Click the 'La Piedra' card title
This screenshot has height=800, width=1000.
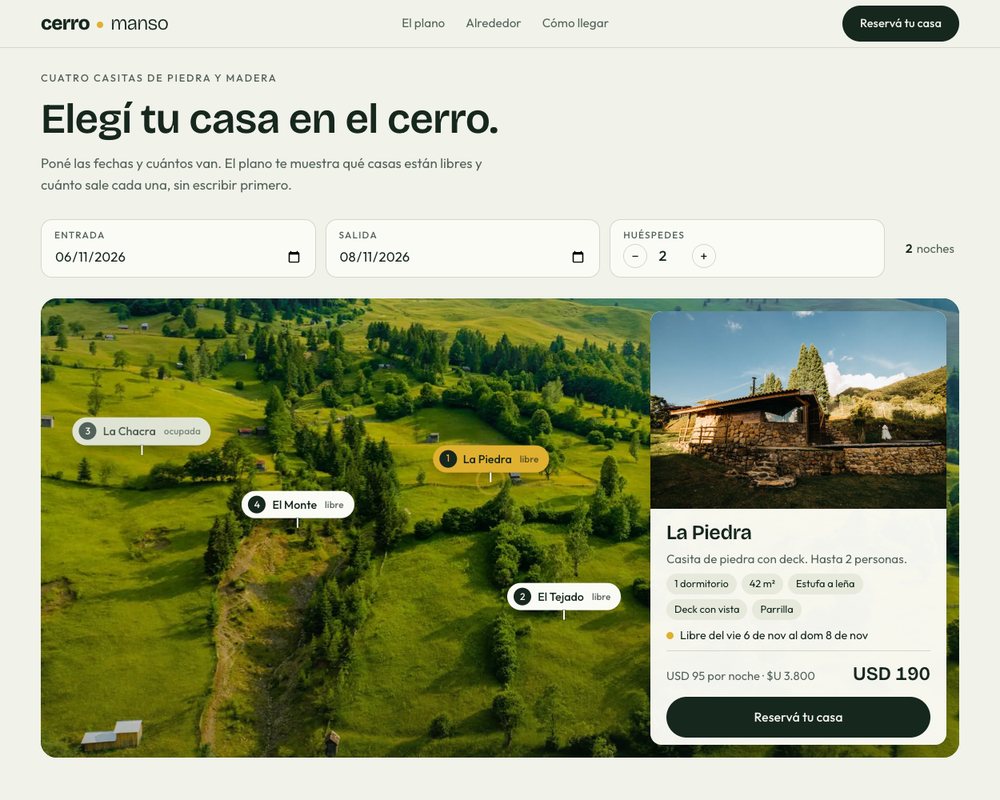tap(709, 532)
